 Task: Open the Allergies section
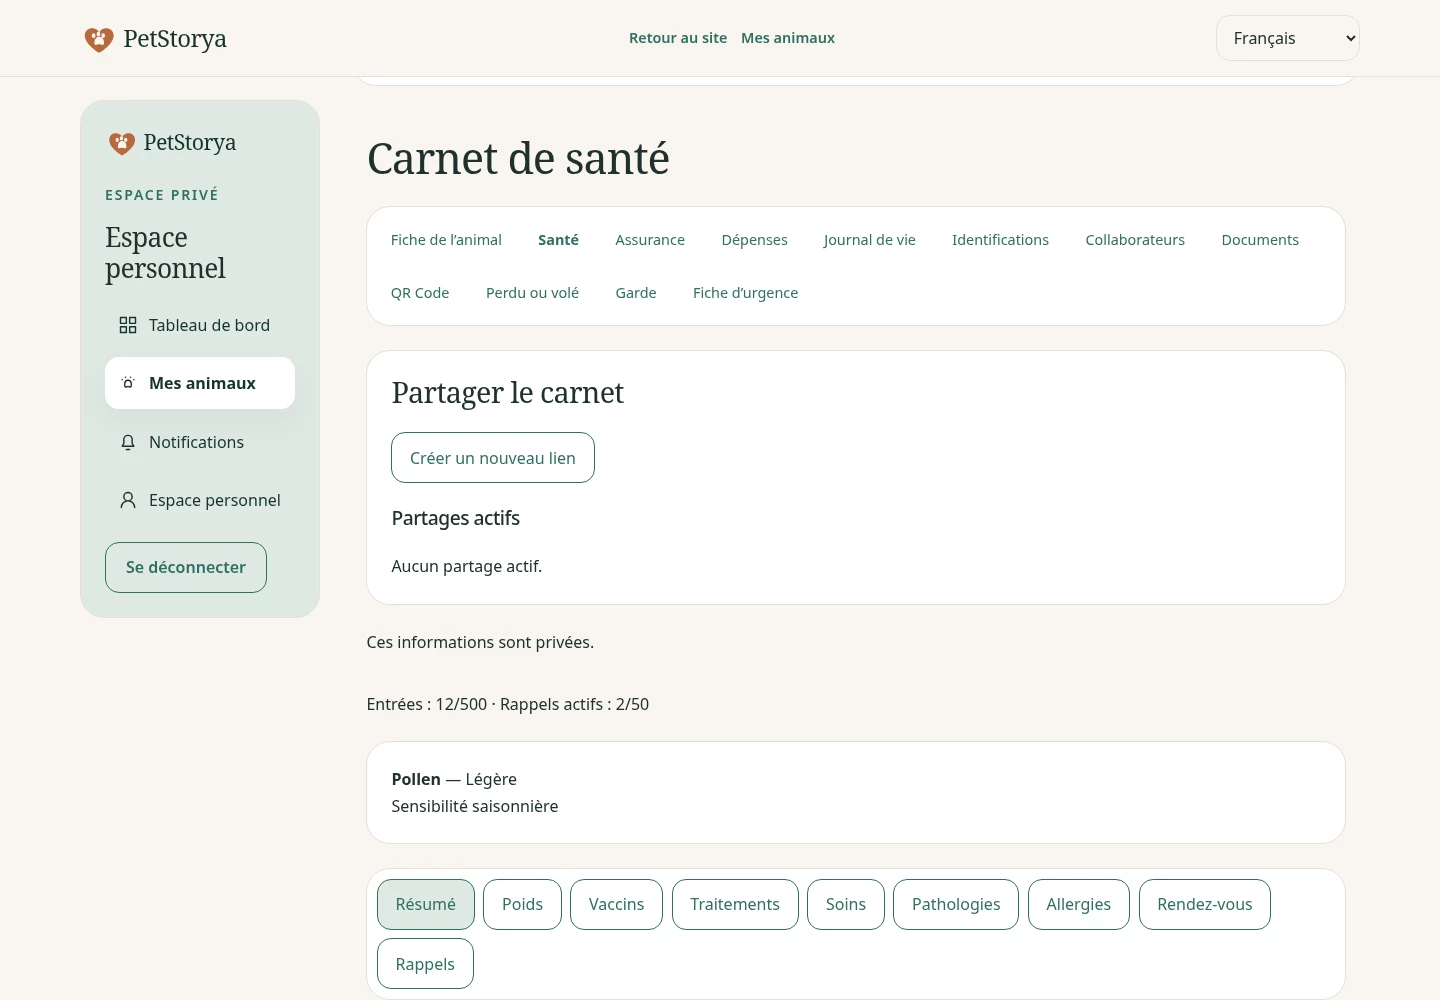pyautogui.click(x=1079, y=905)
